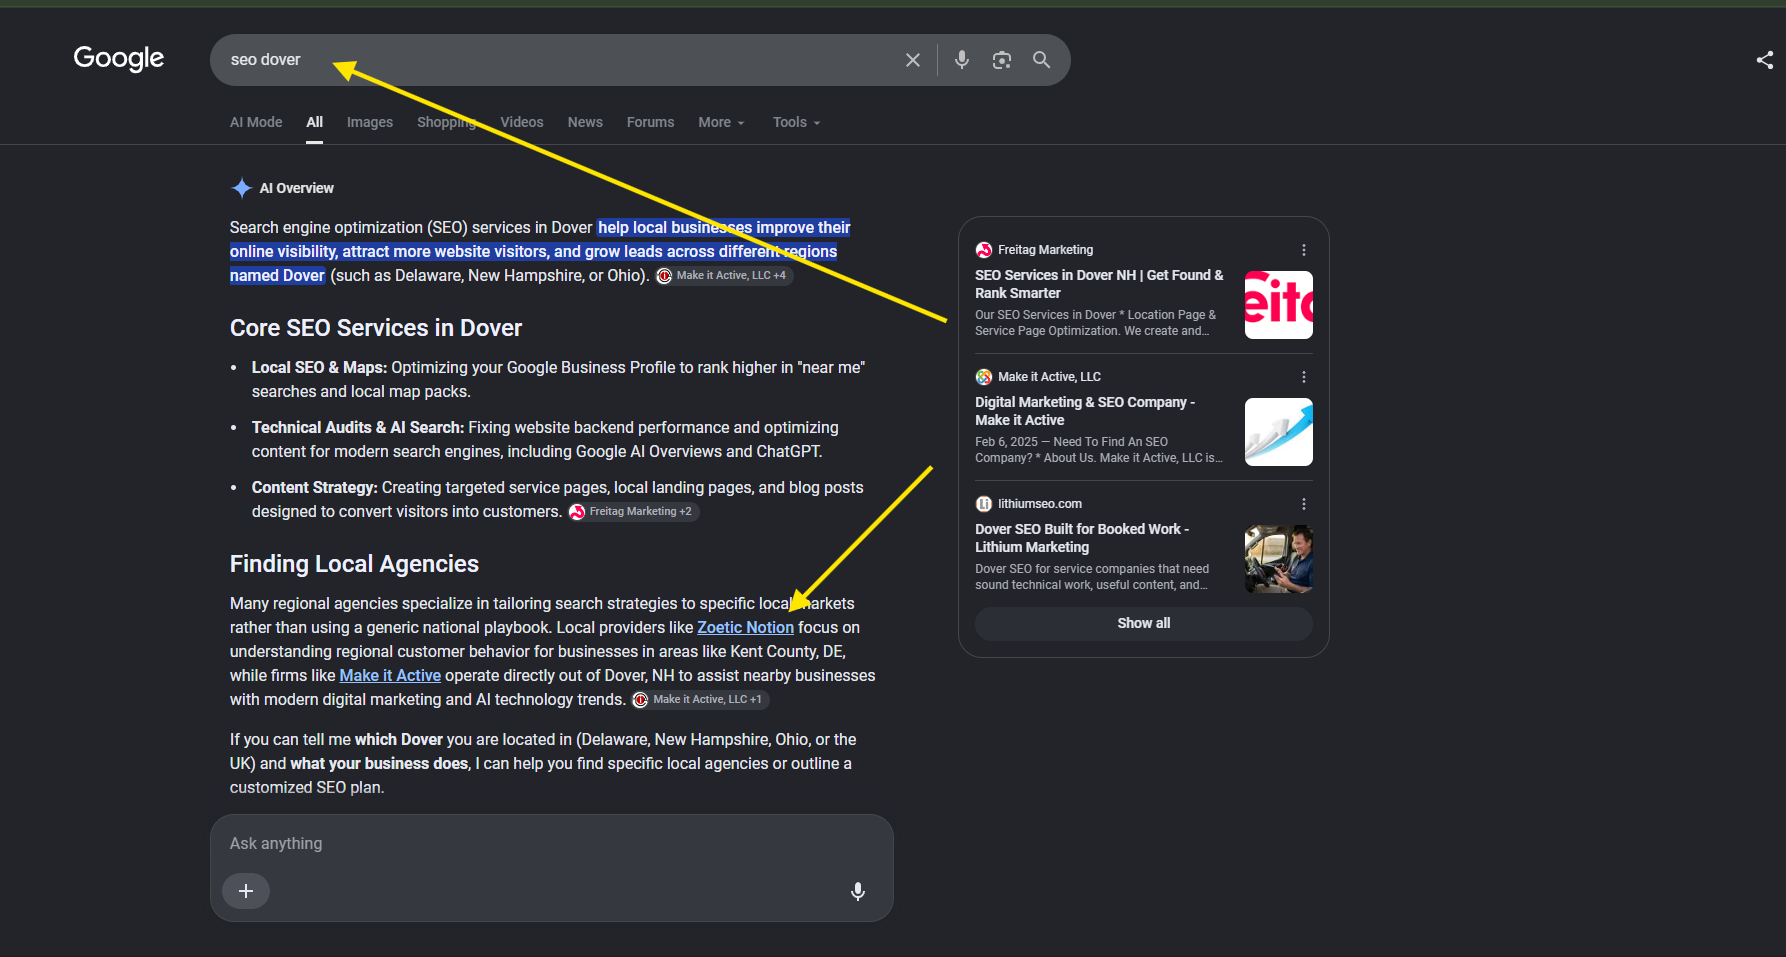Image resolution: width=1786 pixels, height=957 pixels.
Task: Click the Freitag Marketing favicon in source card
Action: click(984, 250)
